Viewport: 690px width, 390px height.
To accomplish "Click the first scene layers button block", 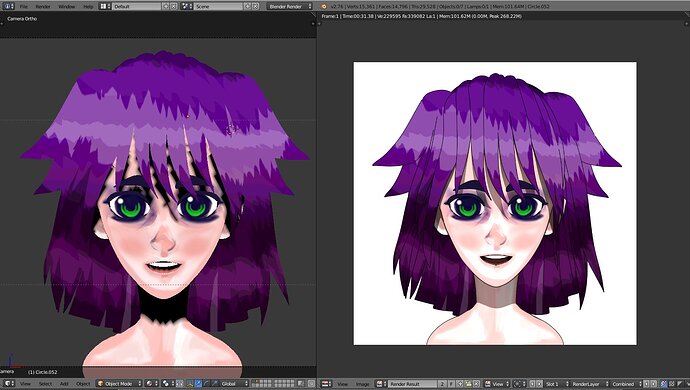I will (261, 384).
